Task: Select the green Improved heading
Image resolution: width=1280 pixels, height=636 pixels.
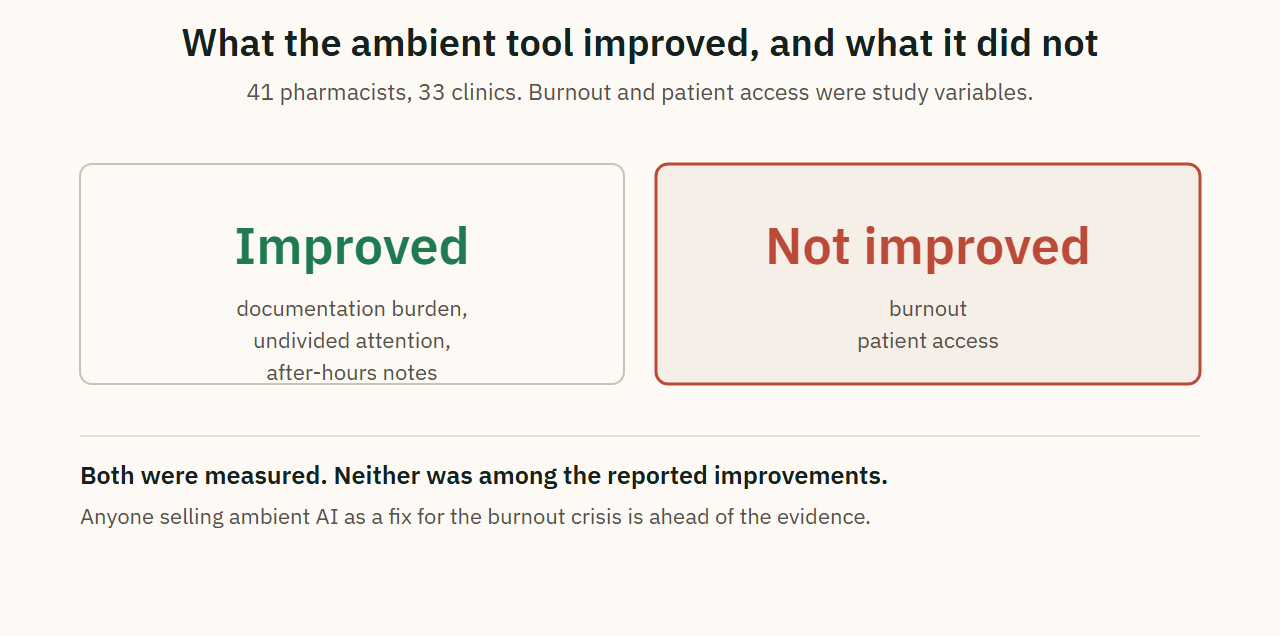Action: [352, 246]
